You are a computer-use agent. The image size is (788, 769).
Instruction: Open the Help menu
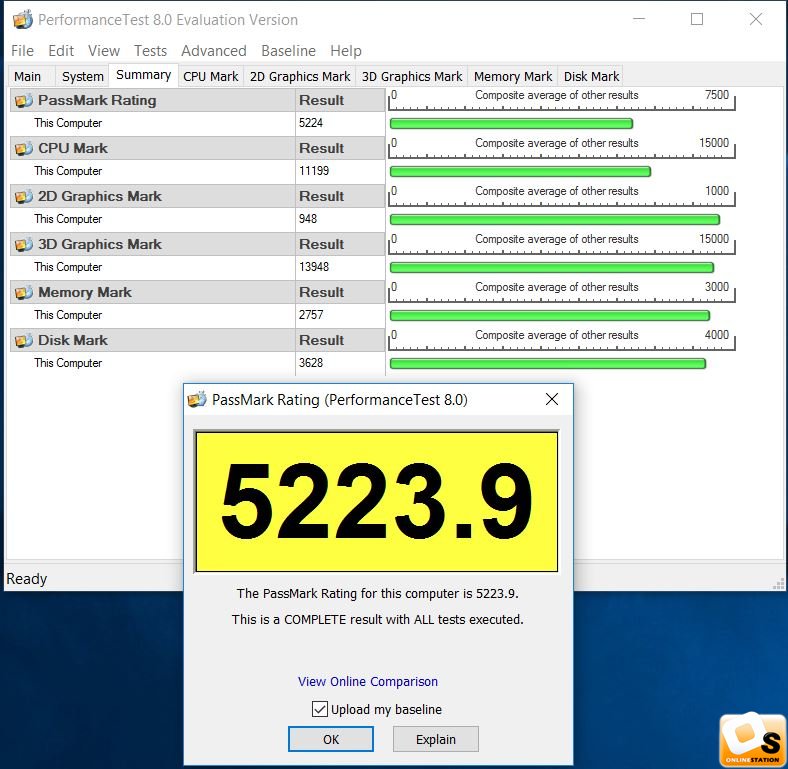coord(346,51)
